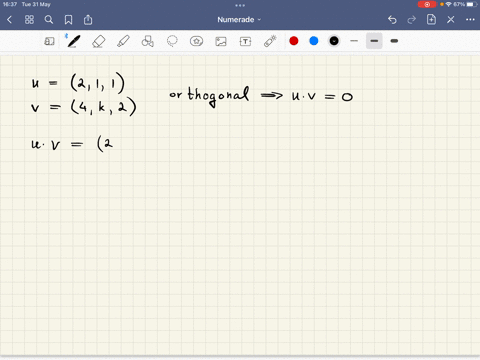480x360 pixels.
Task: Select the Highlighter tool
Action: click(123, 41)
